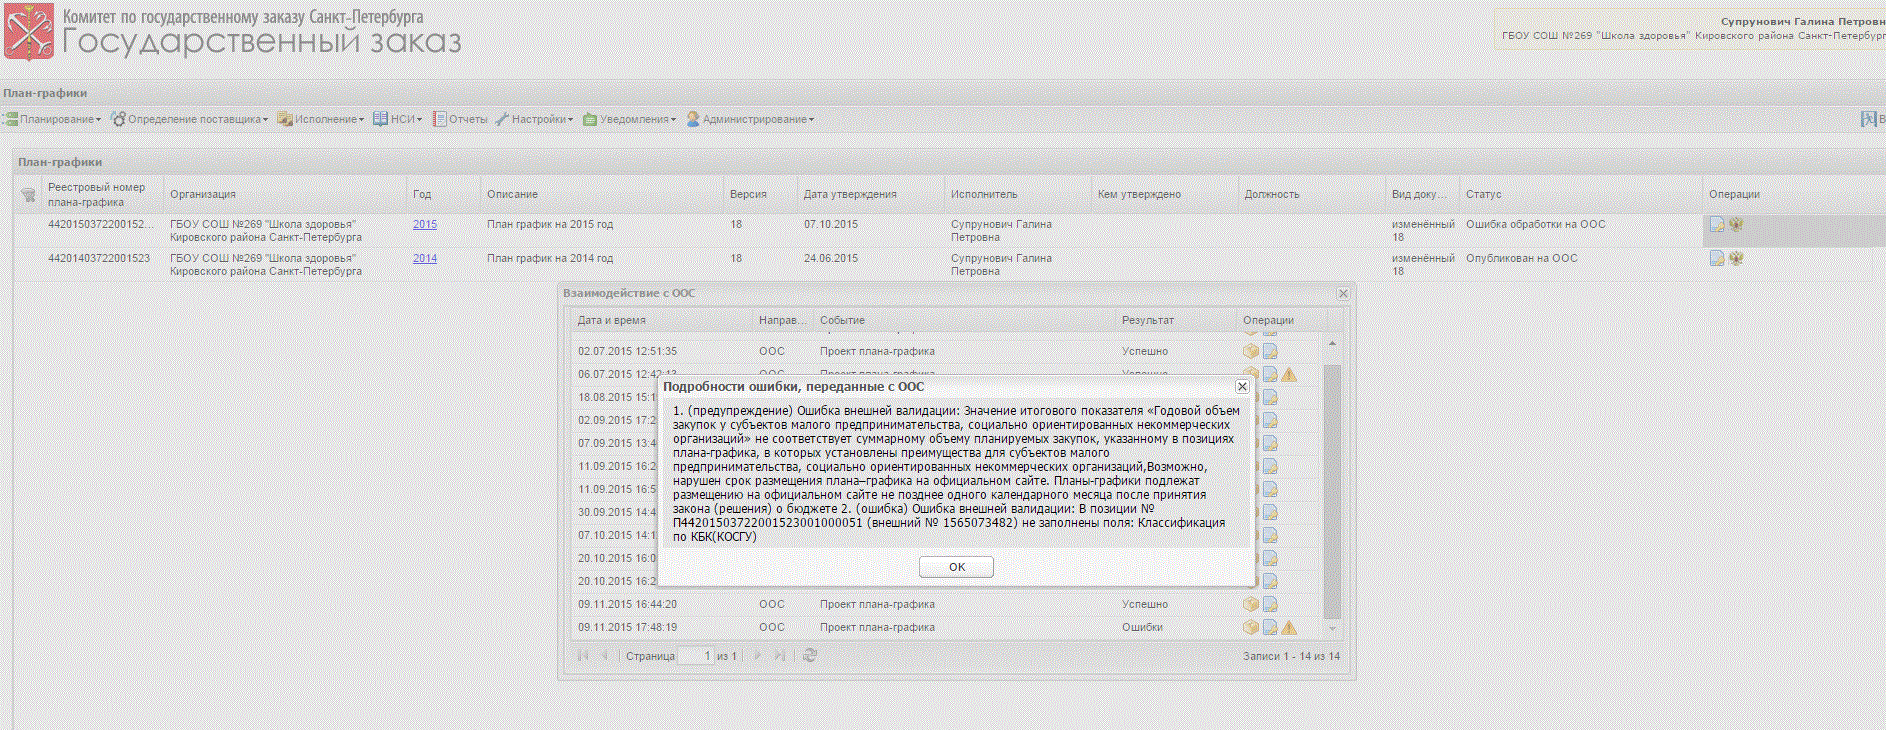
Task: Click the document icon for 02.07.2015 12:51:35
Action: point(1270,351)
